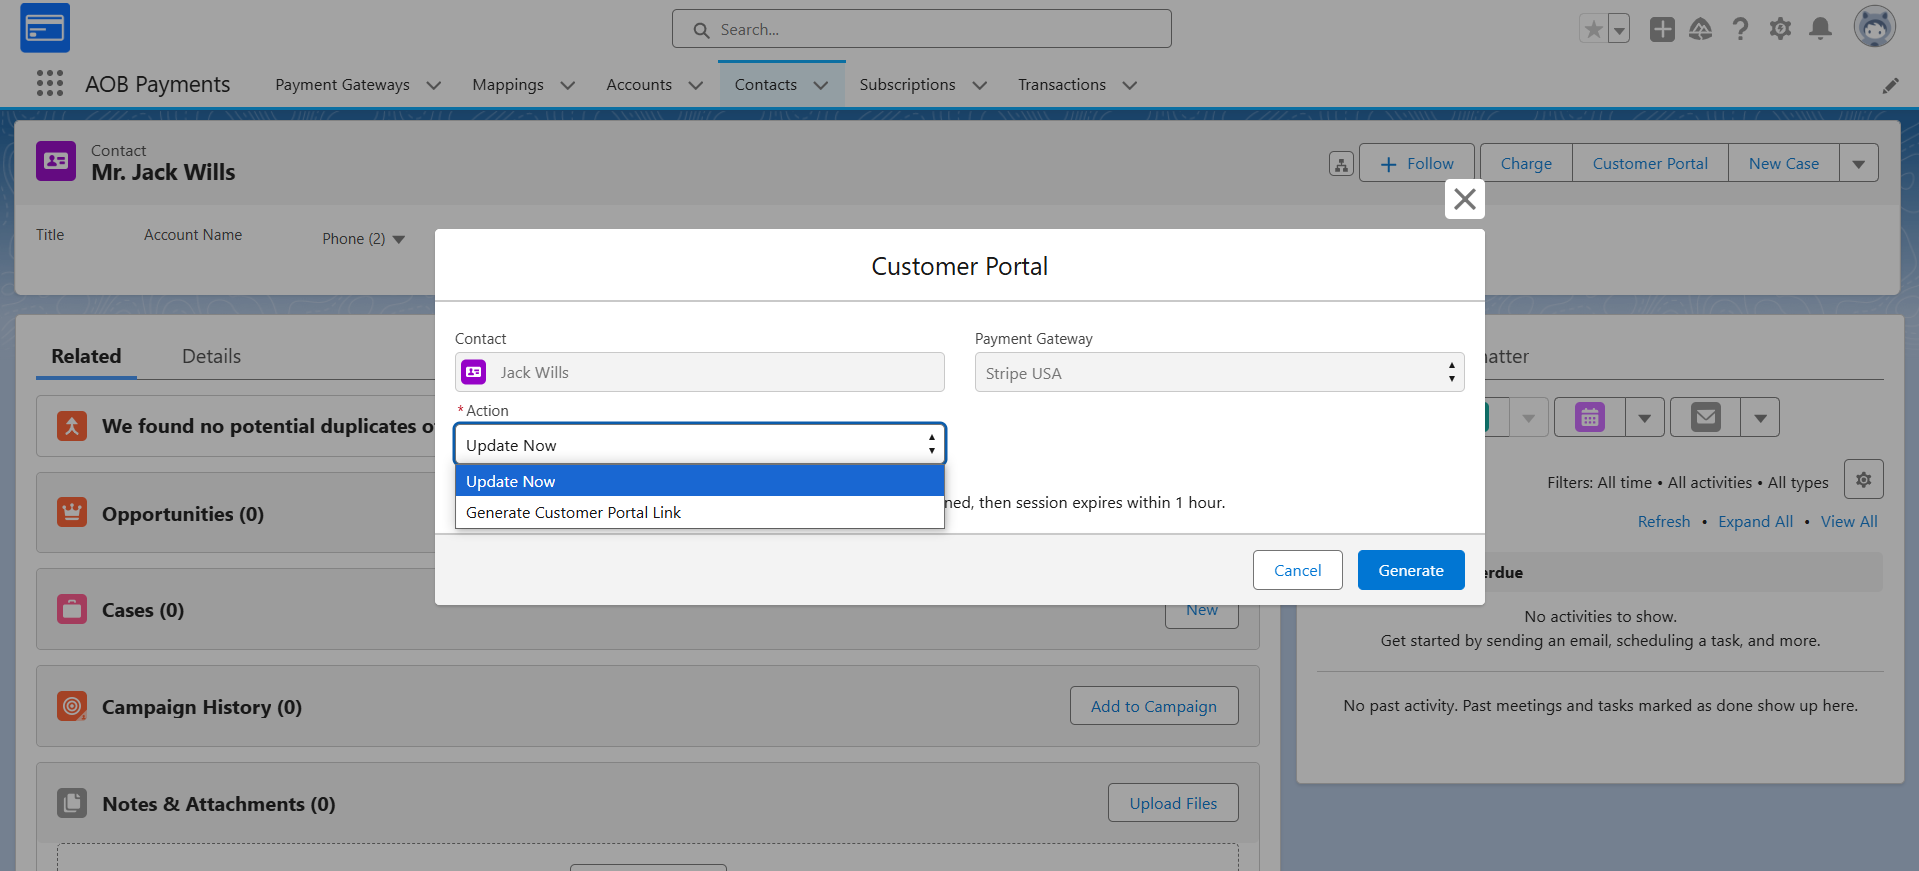Open the activity timeline filter settings gear
Screen dimensions: 1919x871
click(x=1864, y=480)
